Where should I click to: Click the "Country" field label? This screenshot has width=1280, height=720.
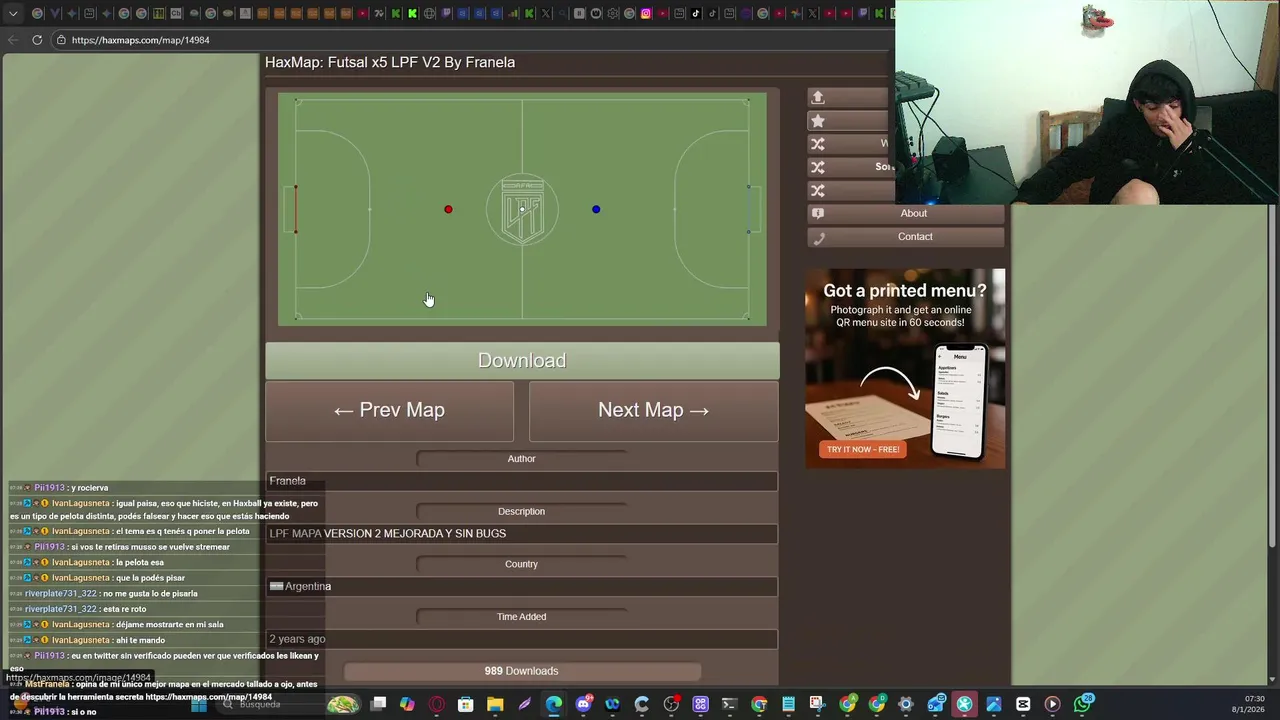[521, 564]
